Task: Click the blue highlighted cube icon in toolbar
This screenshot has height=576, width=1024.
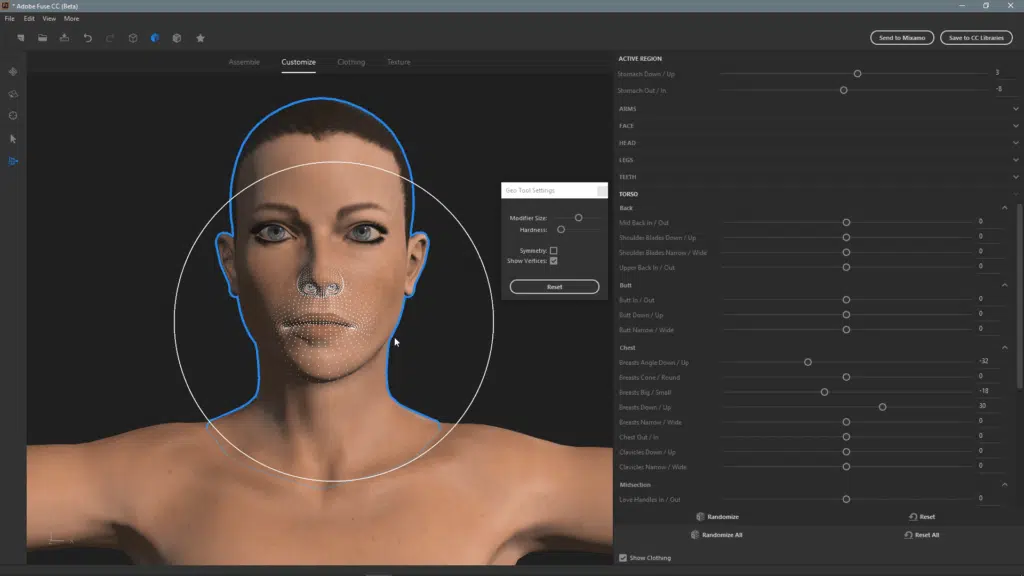Action: 155,38
